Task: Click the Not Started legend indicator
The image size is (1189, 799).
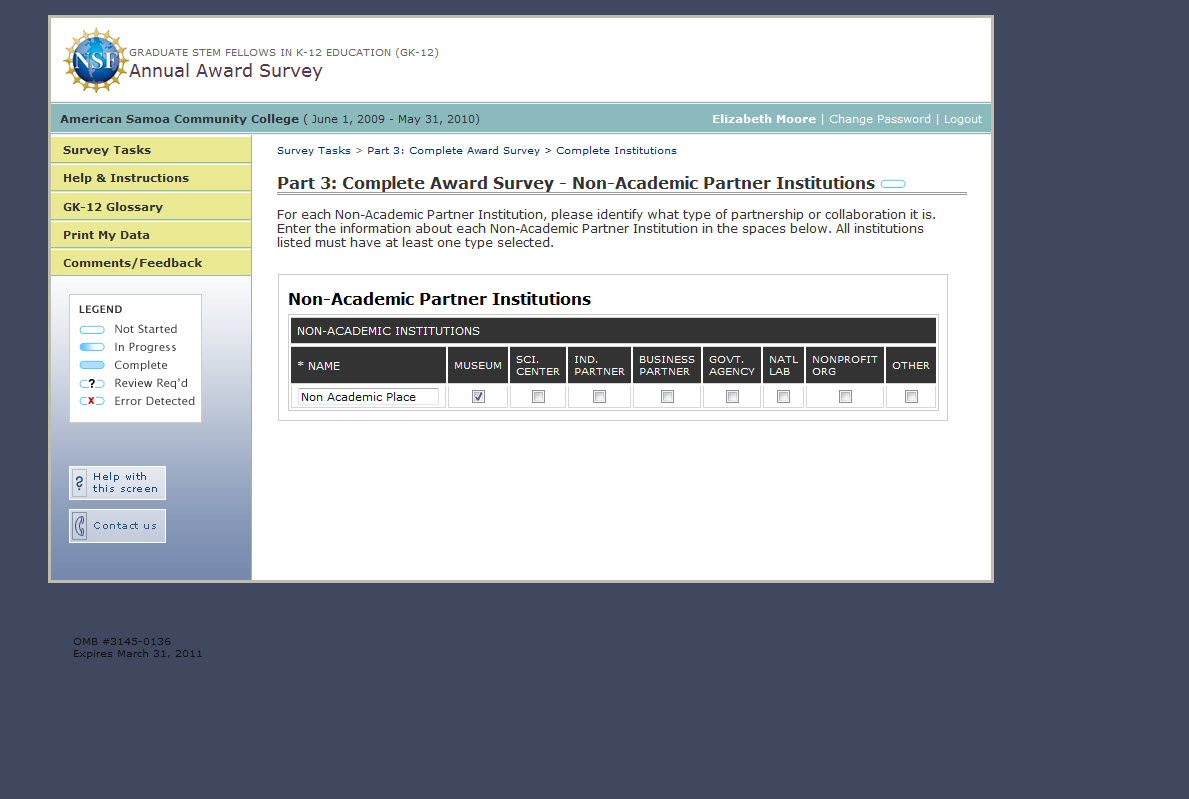Action: coord(92,330)
